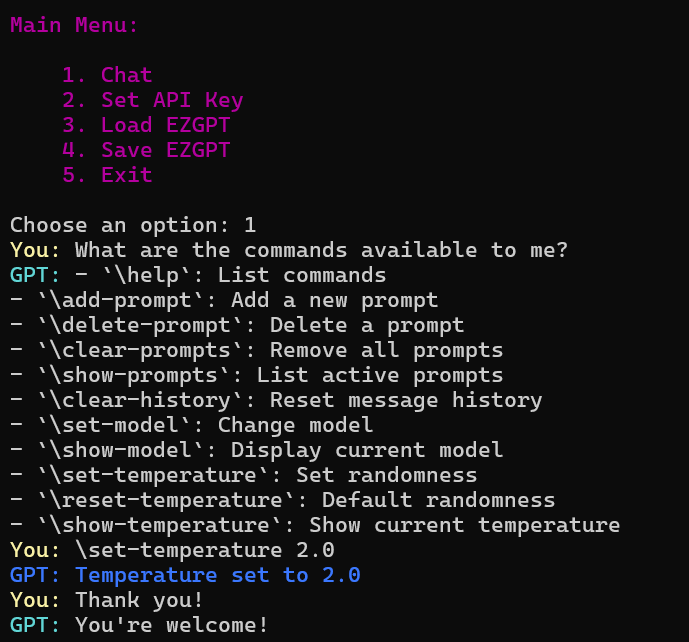This screenshot has width=689, height=642.
Task: Click the '\show-prompts' command entry
Action: [x=257, y=376]
